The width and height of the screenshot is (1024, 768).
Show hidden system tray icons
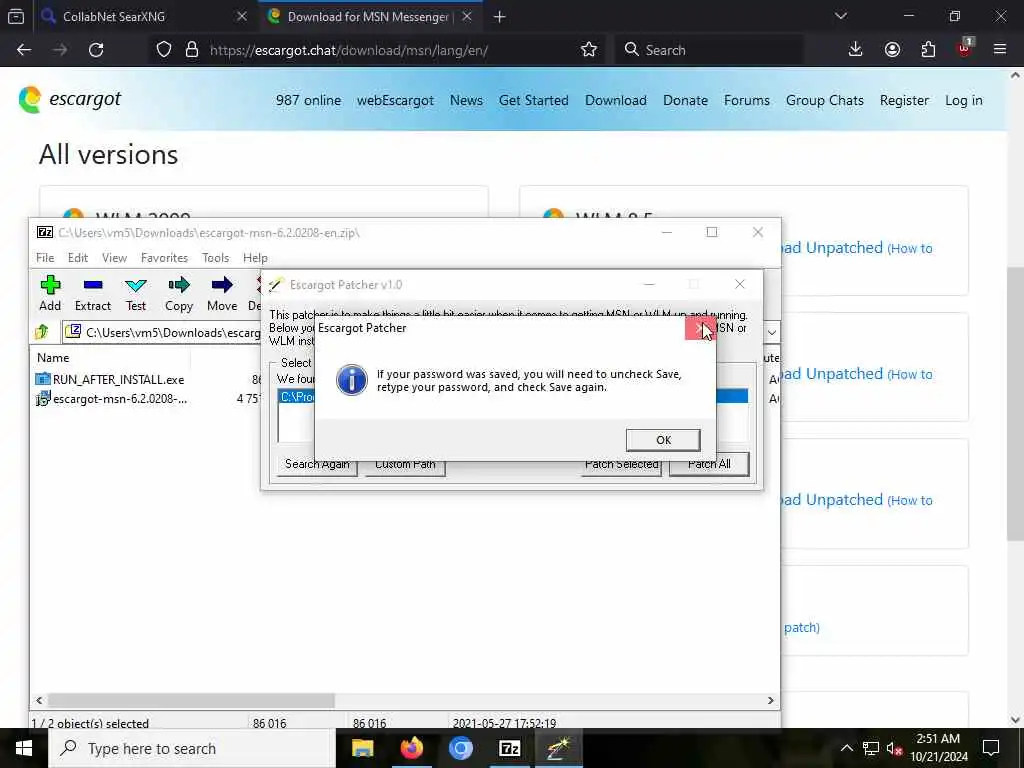pos(846,748)
